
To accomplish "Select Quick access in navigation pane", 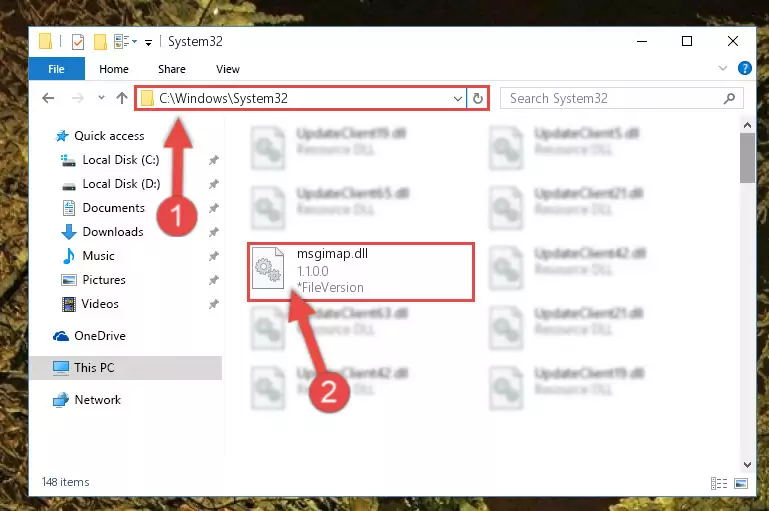I will 109,136.
